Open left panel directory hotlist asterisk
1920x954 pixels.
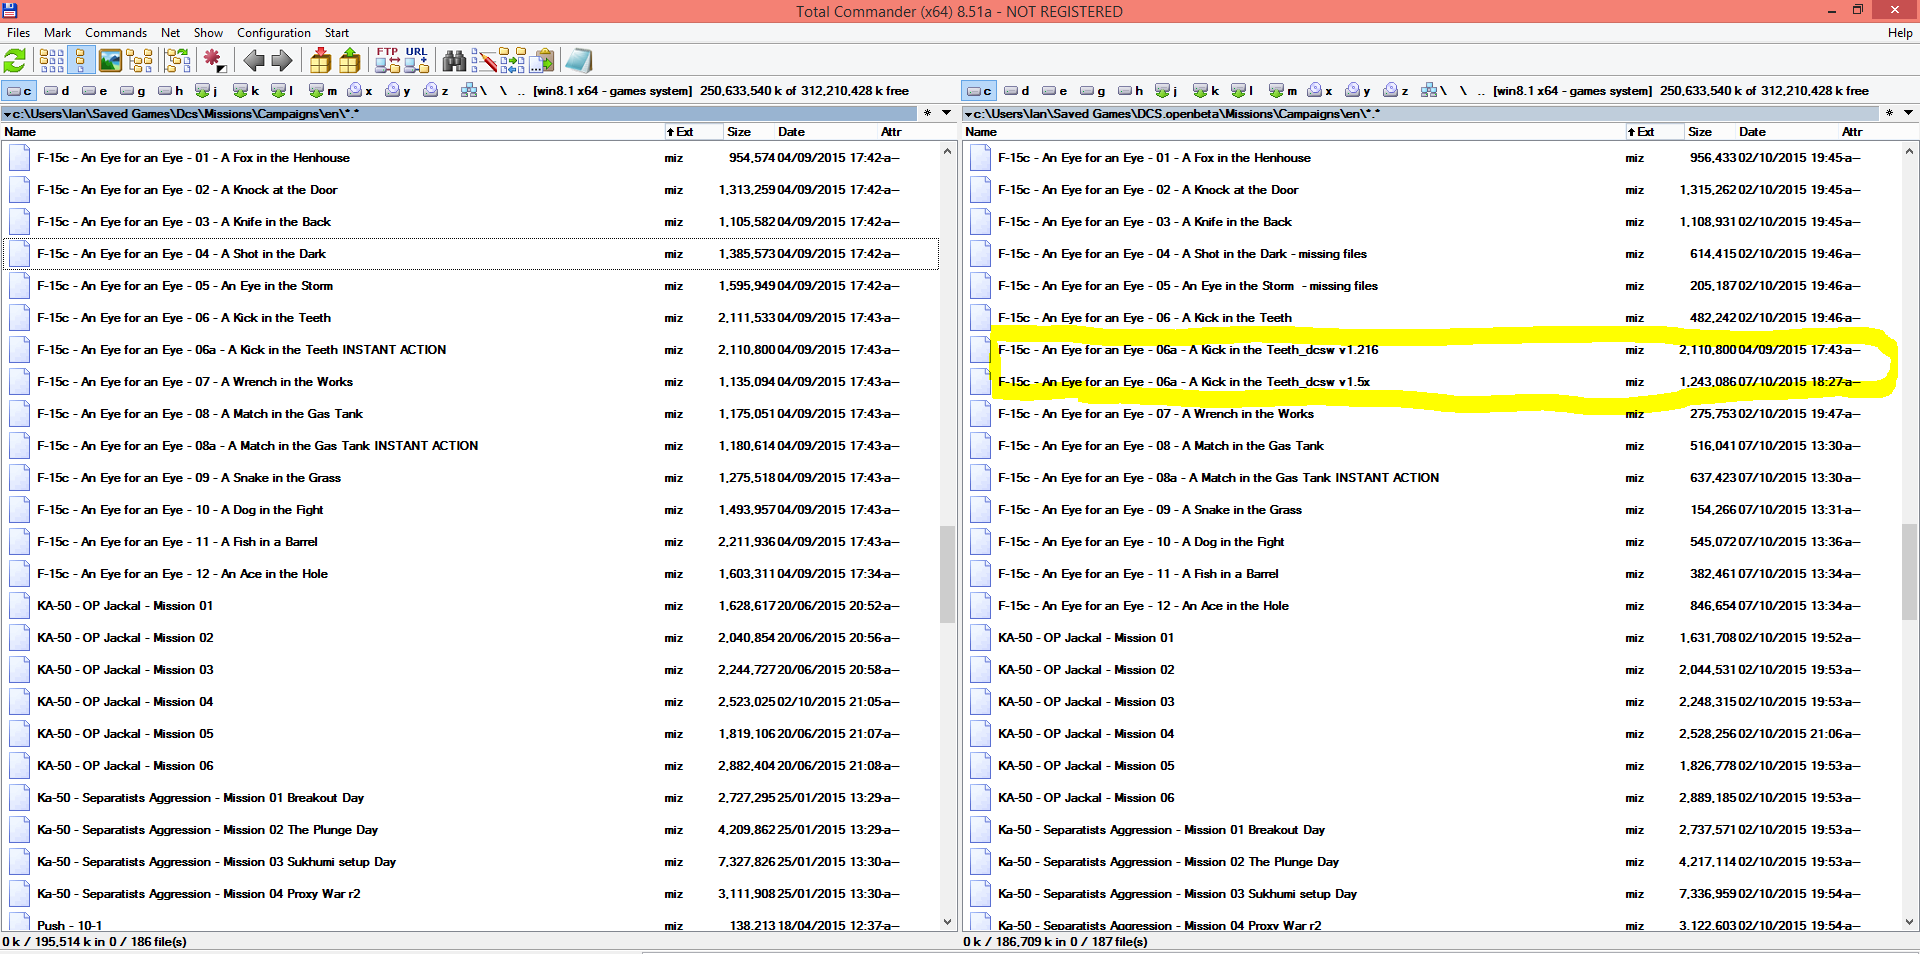click(x=927, y=114)
